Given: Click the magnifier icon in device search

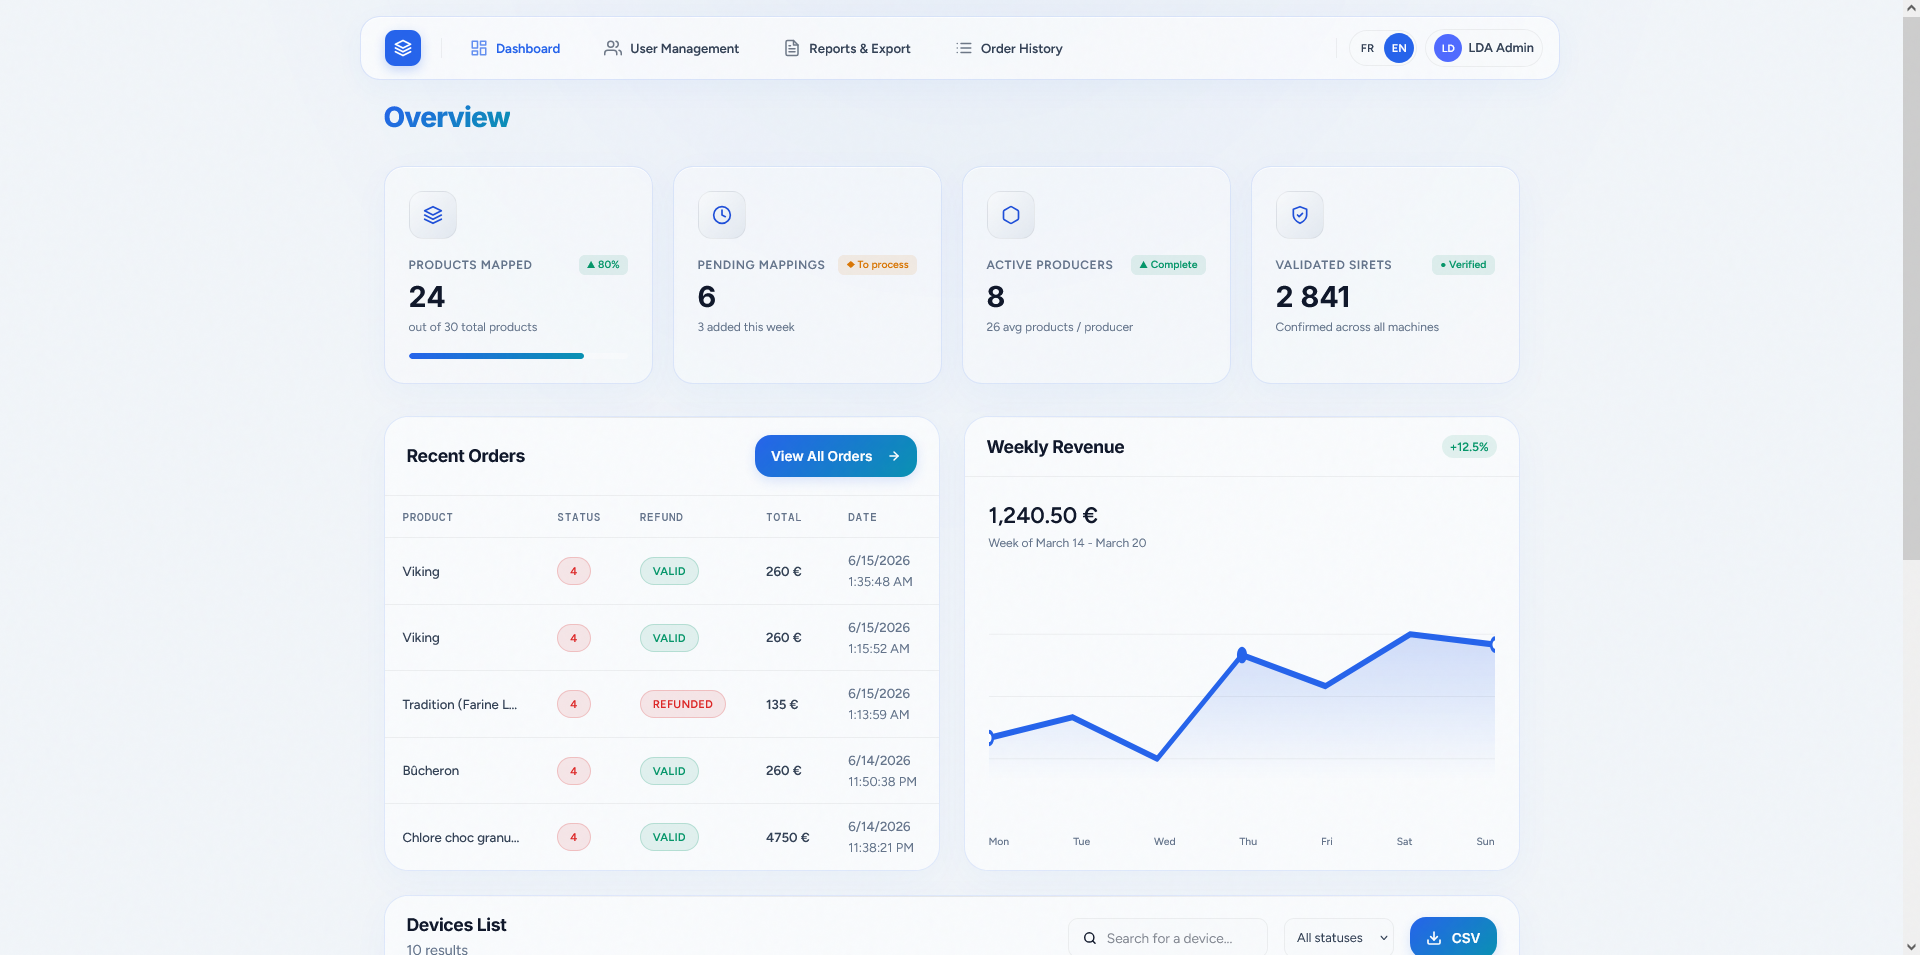Looking at the screenshot, I should [x=1090, y=938].
